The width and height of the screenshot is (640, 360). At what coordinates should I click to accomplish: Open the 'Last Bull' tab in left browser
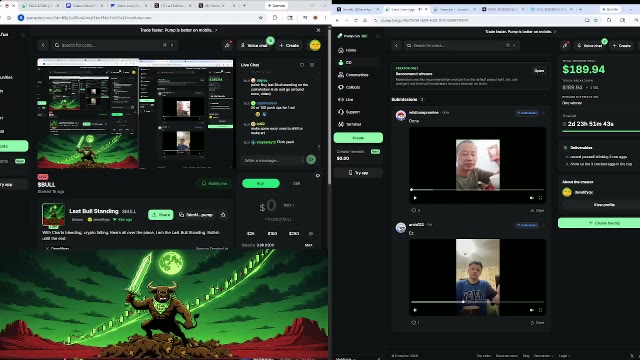coord(173,6)
